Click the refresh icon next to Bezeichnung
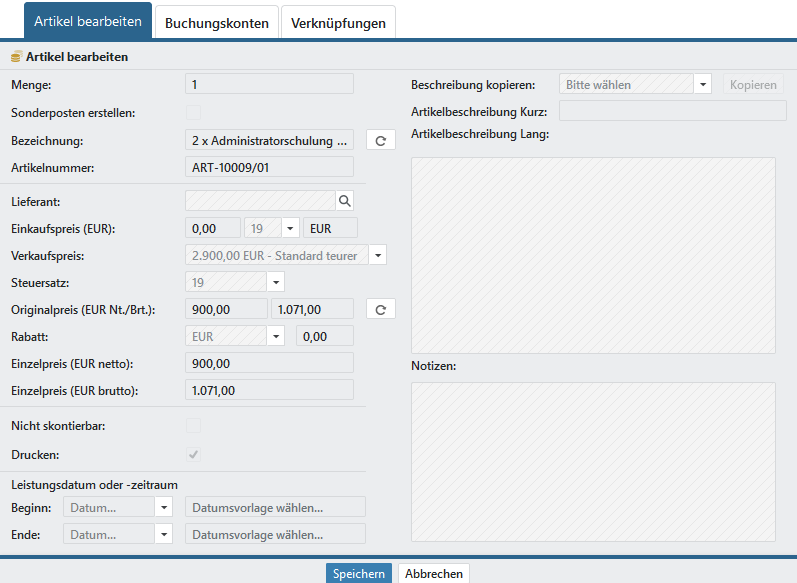 point(380,141)
